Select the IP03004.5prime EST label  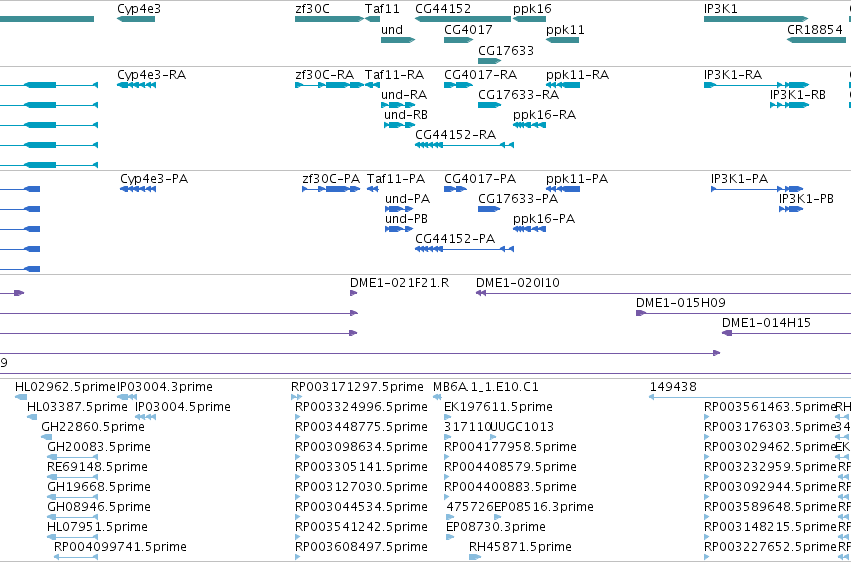(x=183, y=407)
